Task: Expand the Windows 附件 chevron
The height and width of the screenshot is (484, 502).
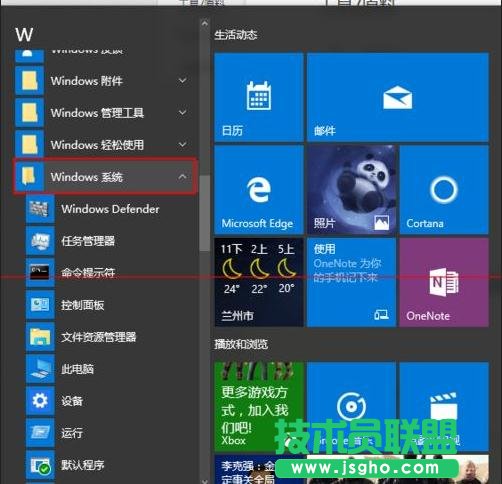Action: click(x=182, y=80)
